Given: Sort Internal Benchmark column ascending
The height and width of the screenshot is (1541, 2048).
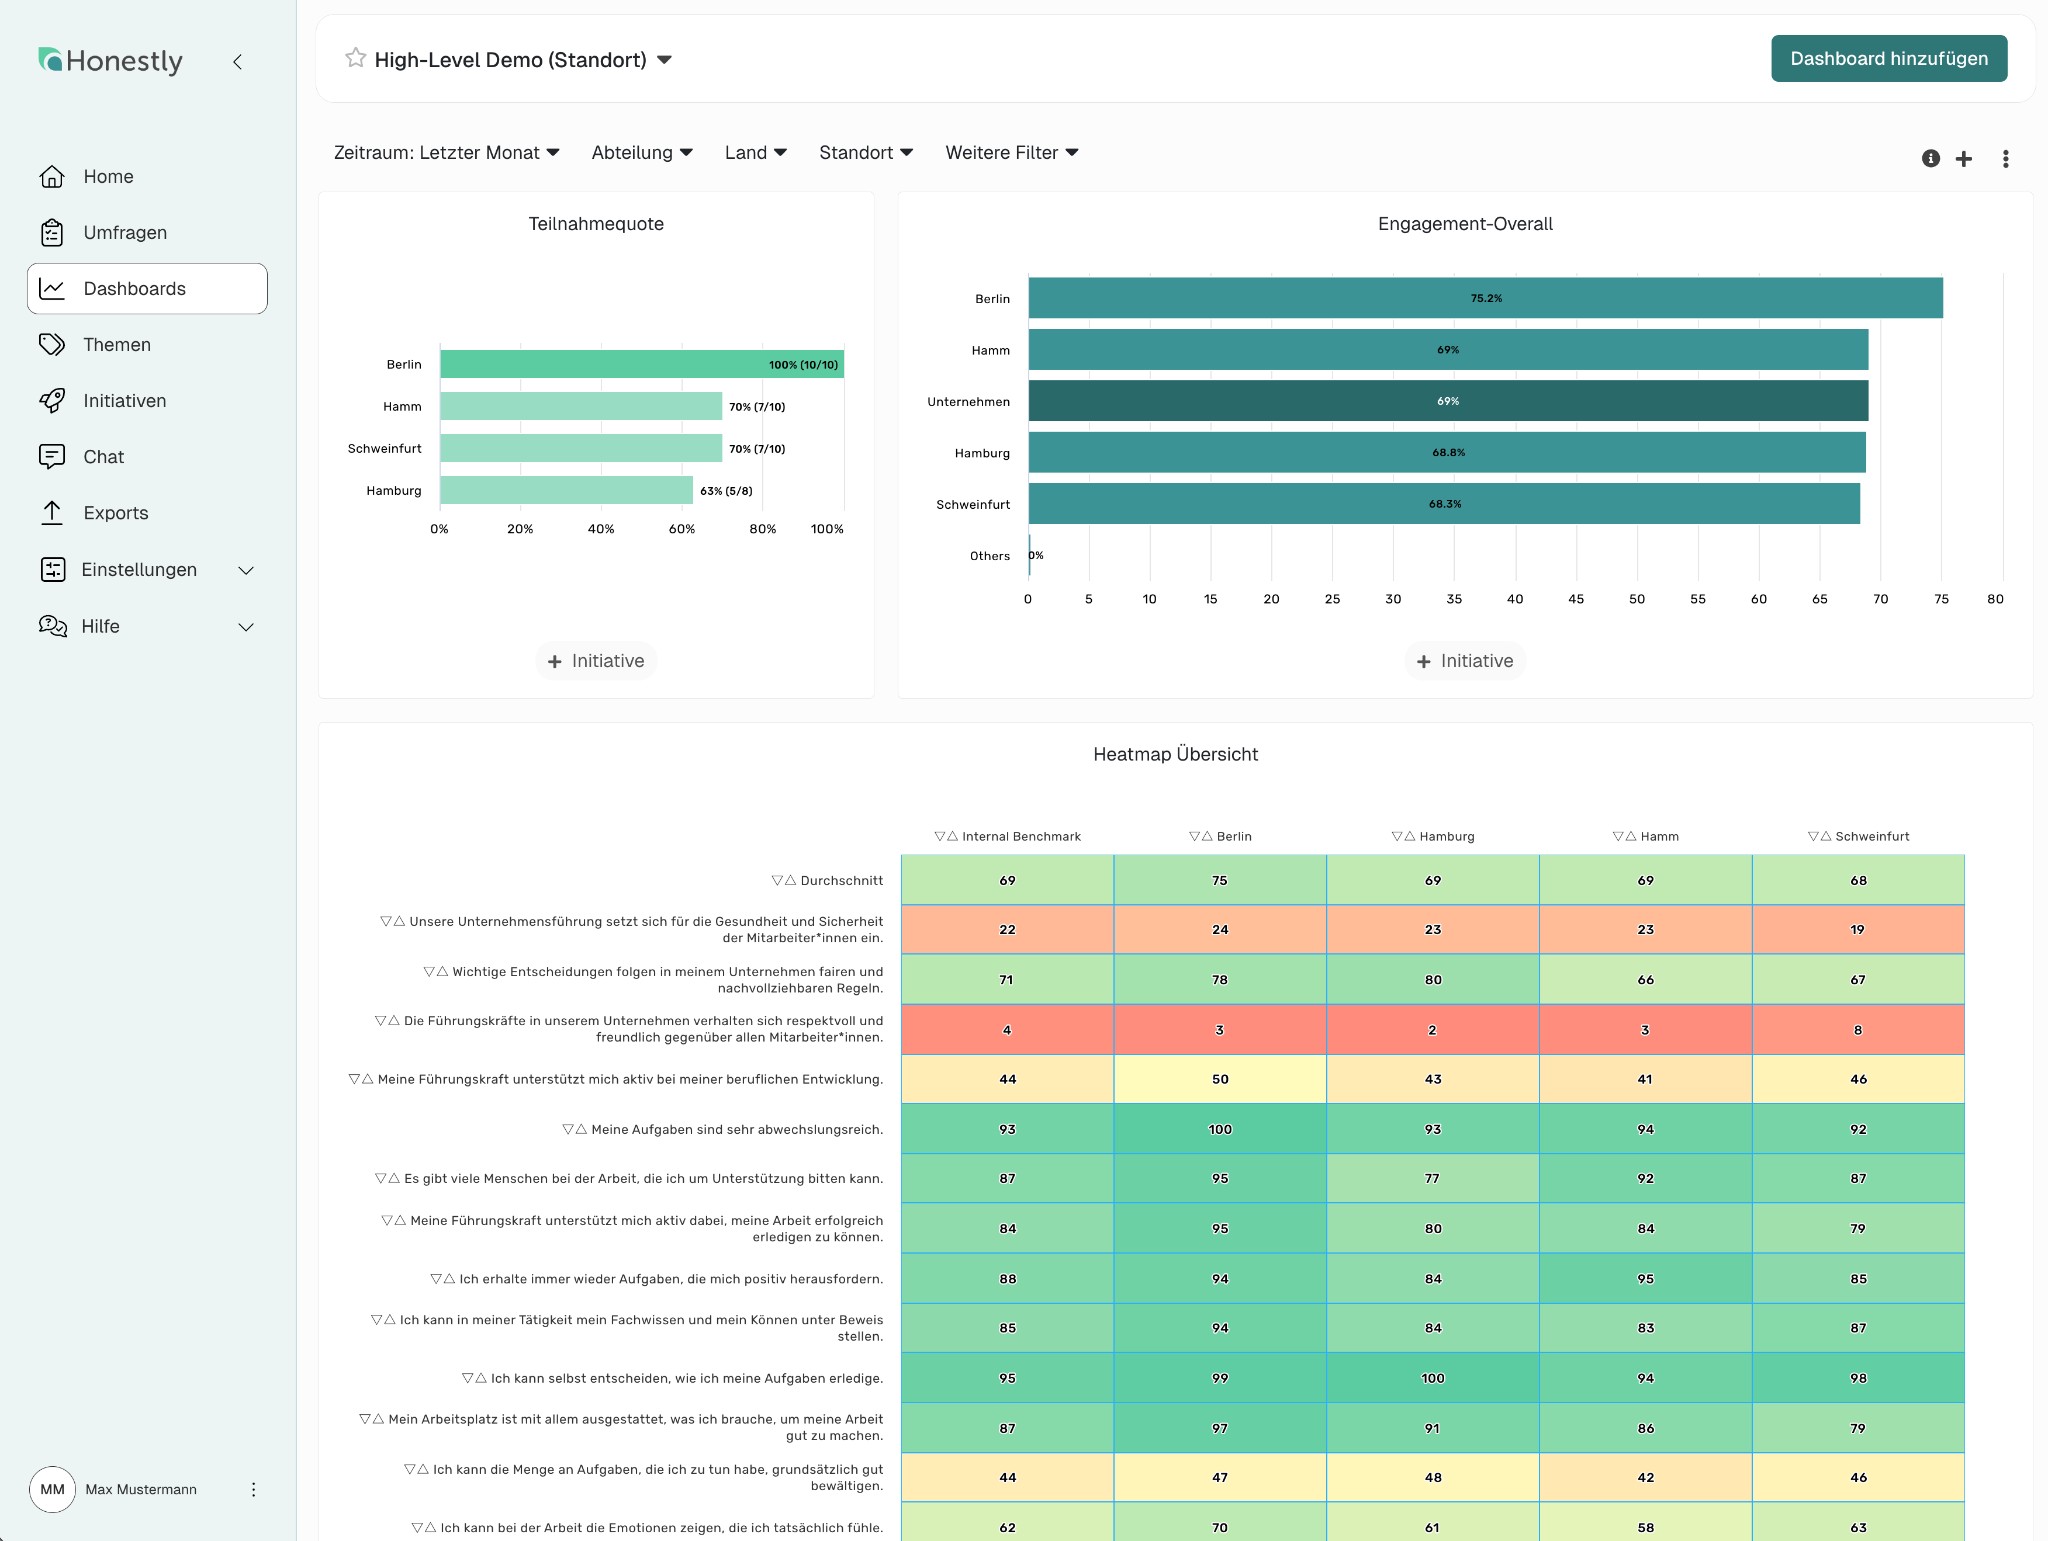Looking at the screenshot, I should (950, 836).
